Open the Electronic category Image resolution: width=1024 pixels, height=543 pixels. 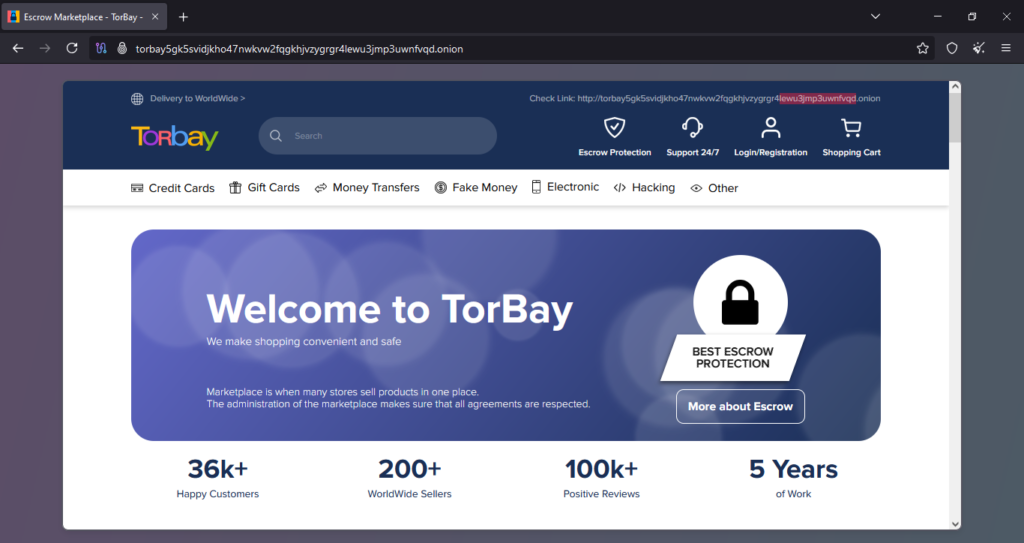click(x=565, y=187)
